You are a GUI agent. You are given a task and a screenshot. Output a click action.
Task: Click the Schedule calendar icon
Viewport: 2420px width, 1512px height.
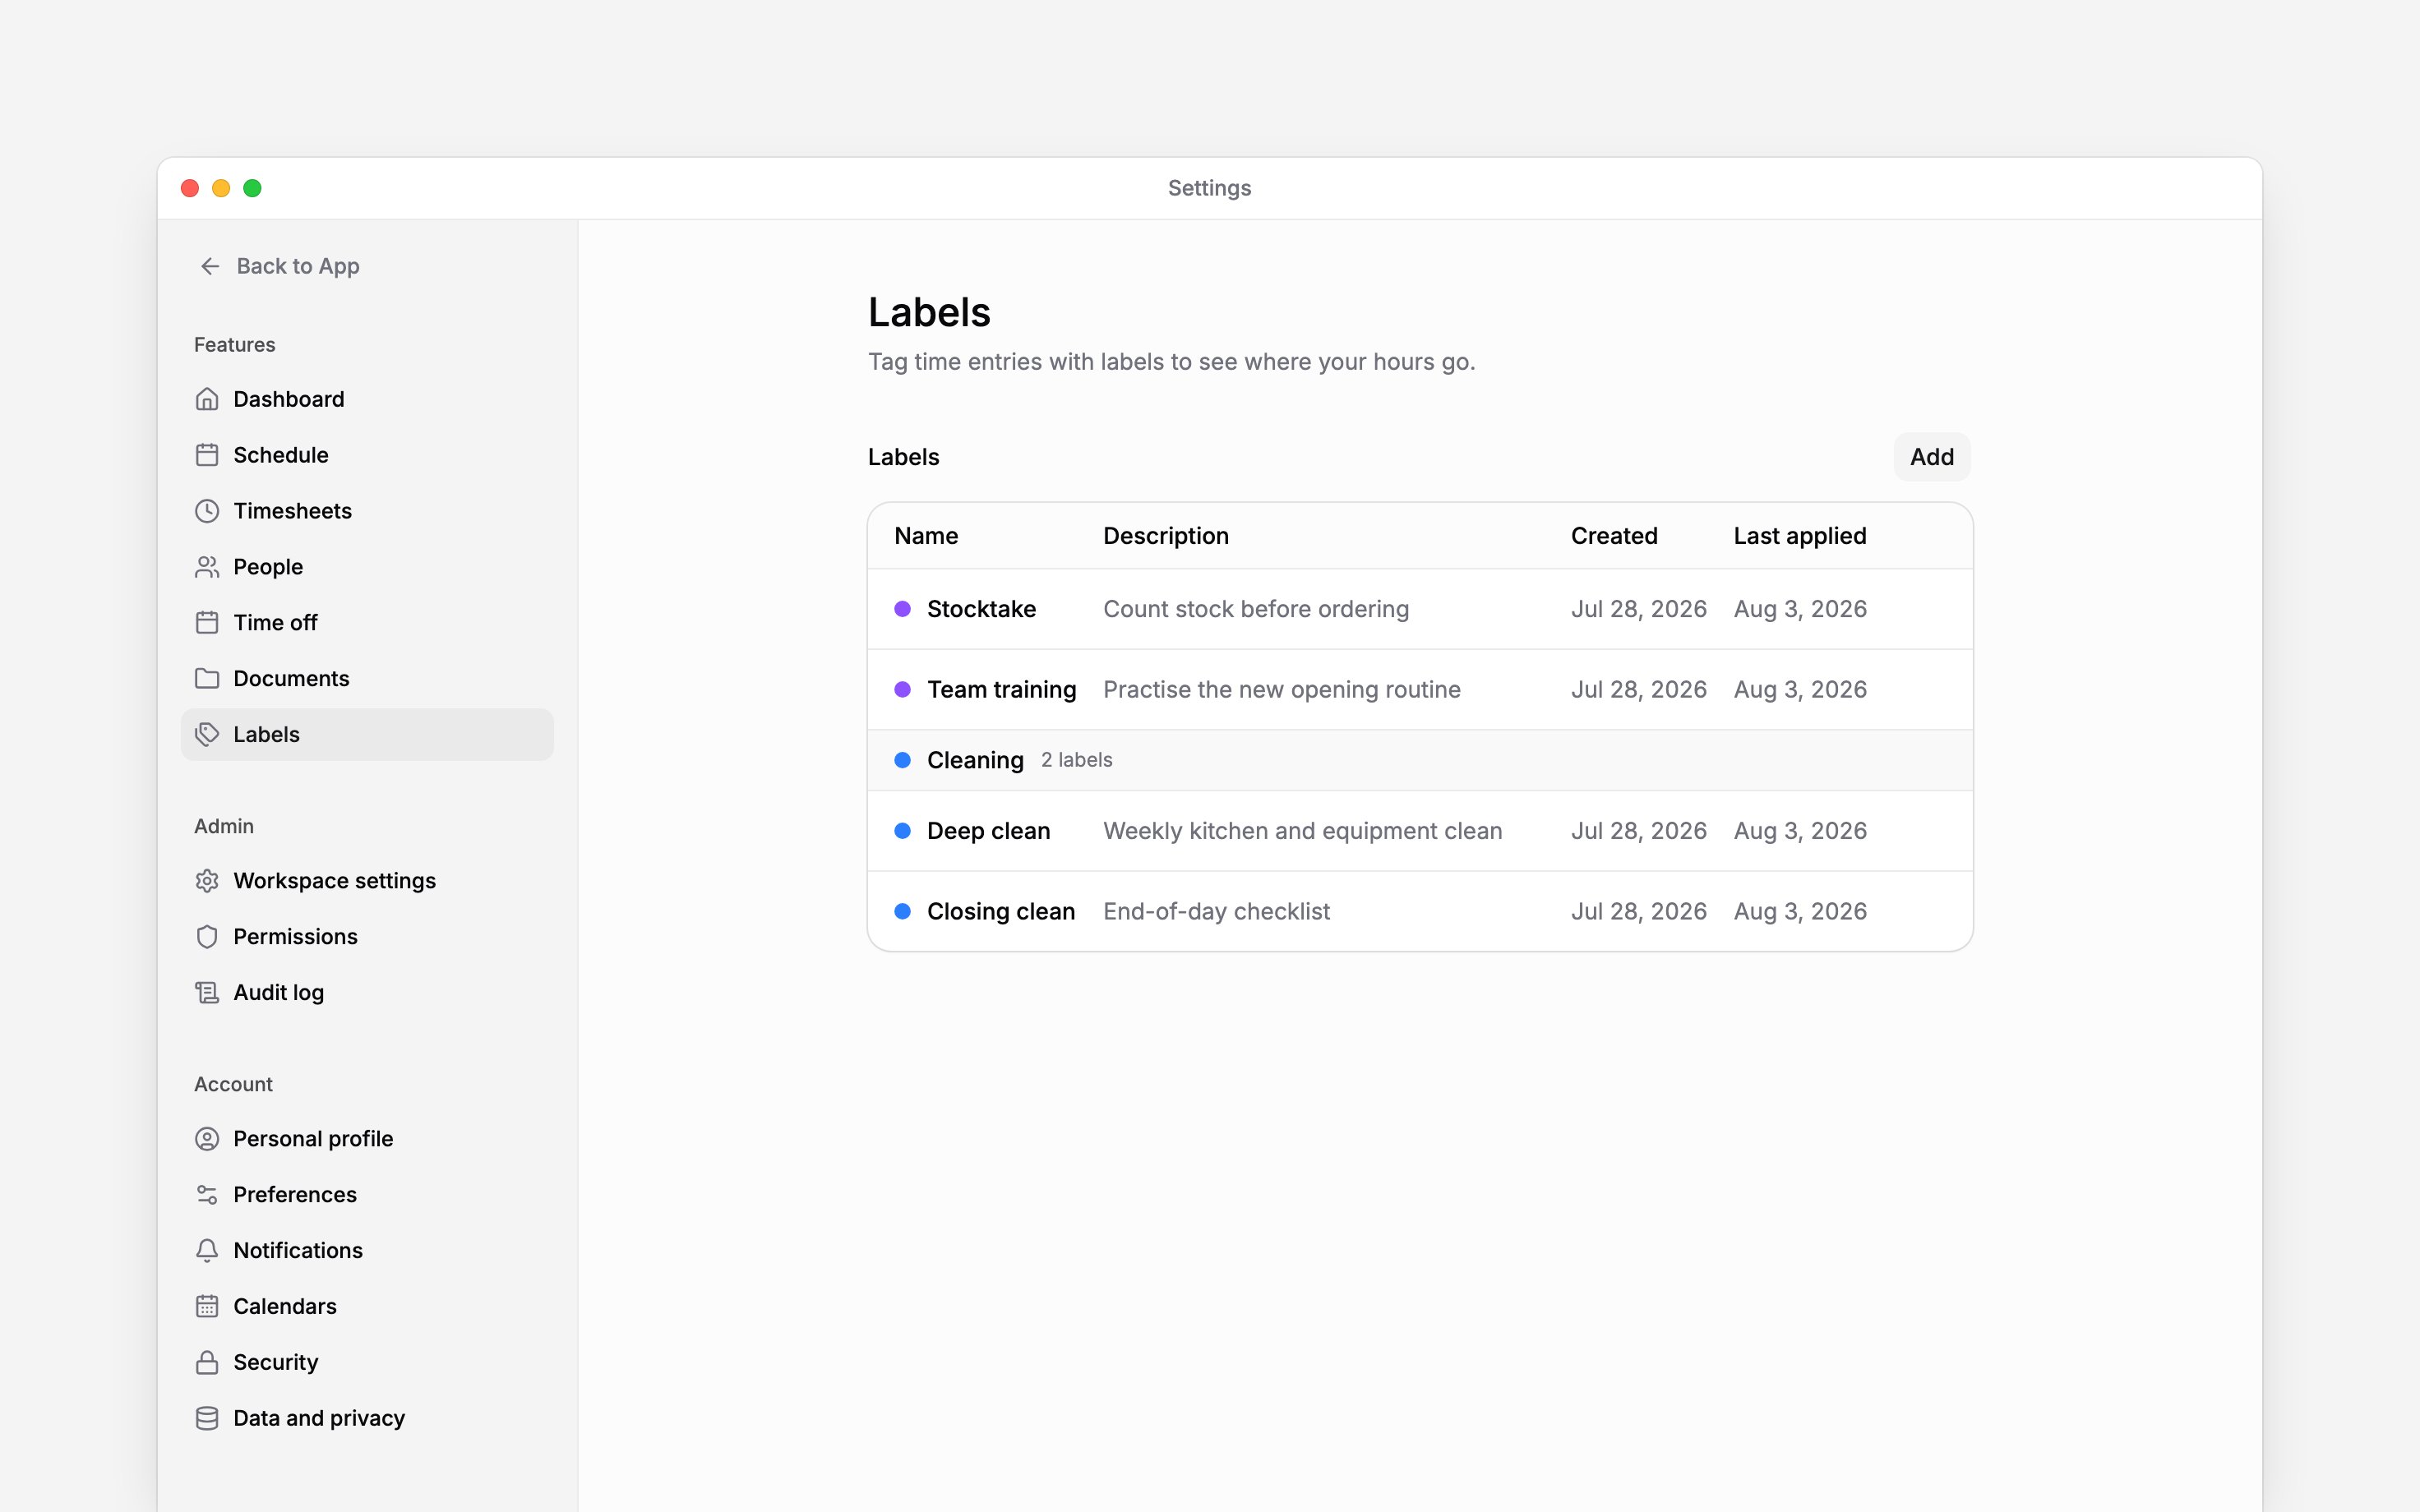[x=207, y=455]
